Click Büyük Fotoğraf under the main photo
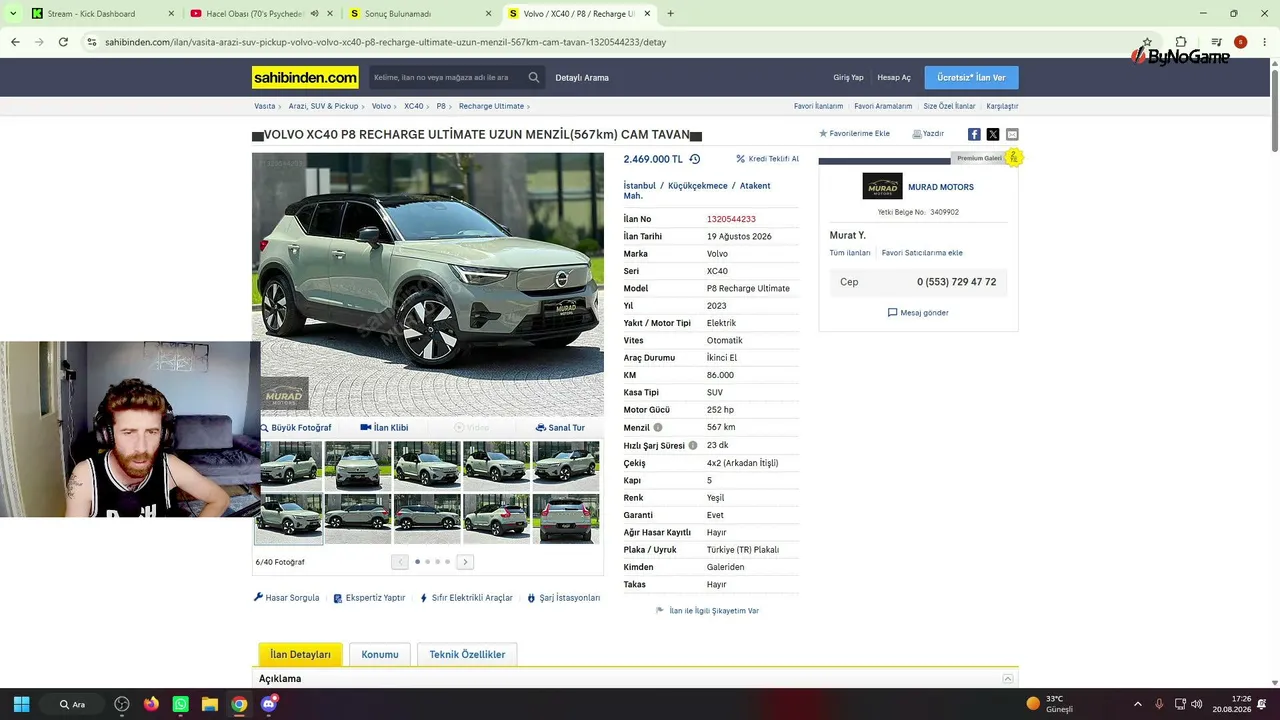Image resolution: width=1280 pixels, height=720 pixels. pyautogui.click(x=296, y=428)
